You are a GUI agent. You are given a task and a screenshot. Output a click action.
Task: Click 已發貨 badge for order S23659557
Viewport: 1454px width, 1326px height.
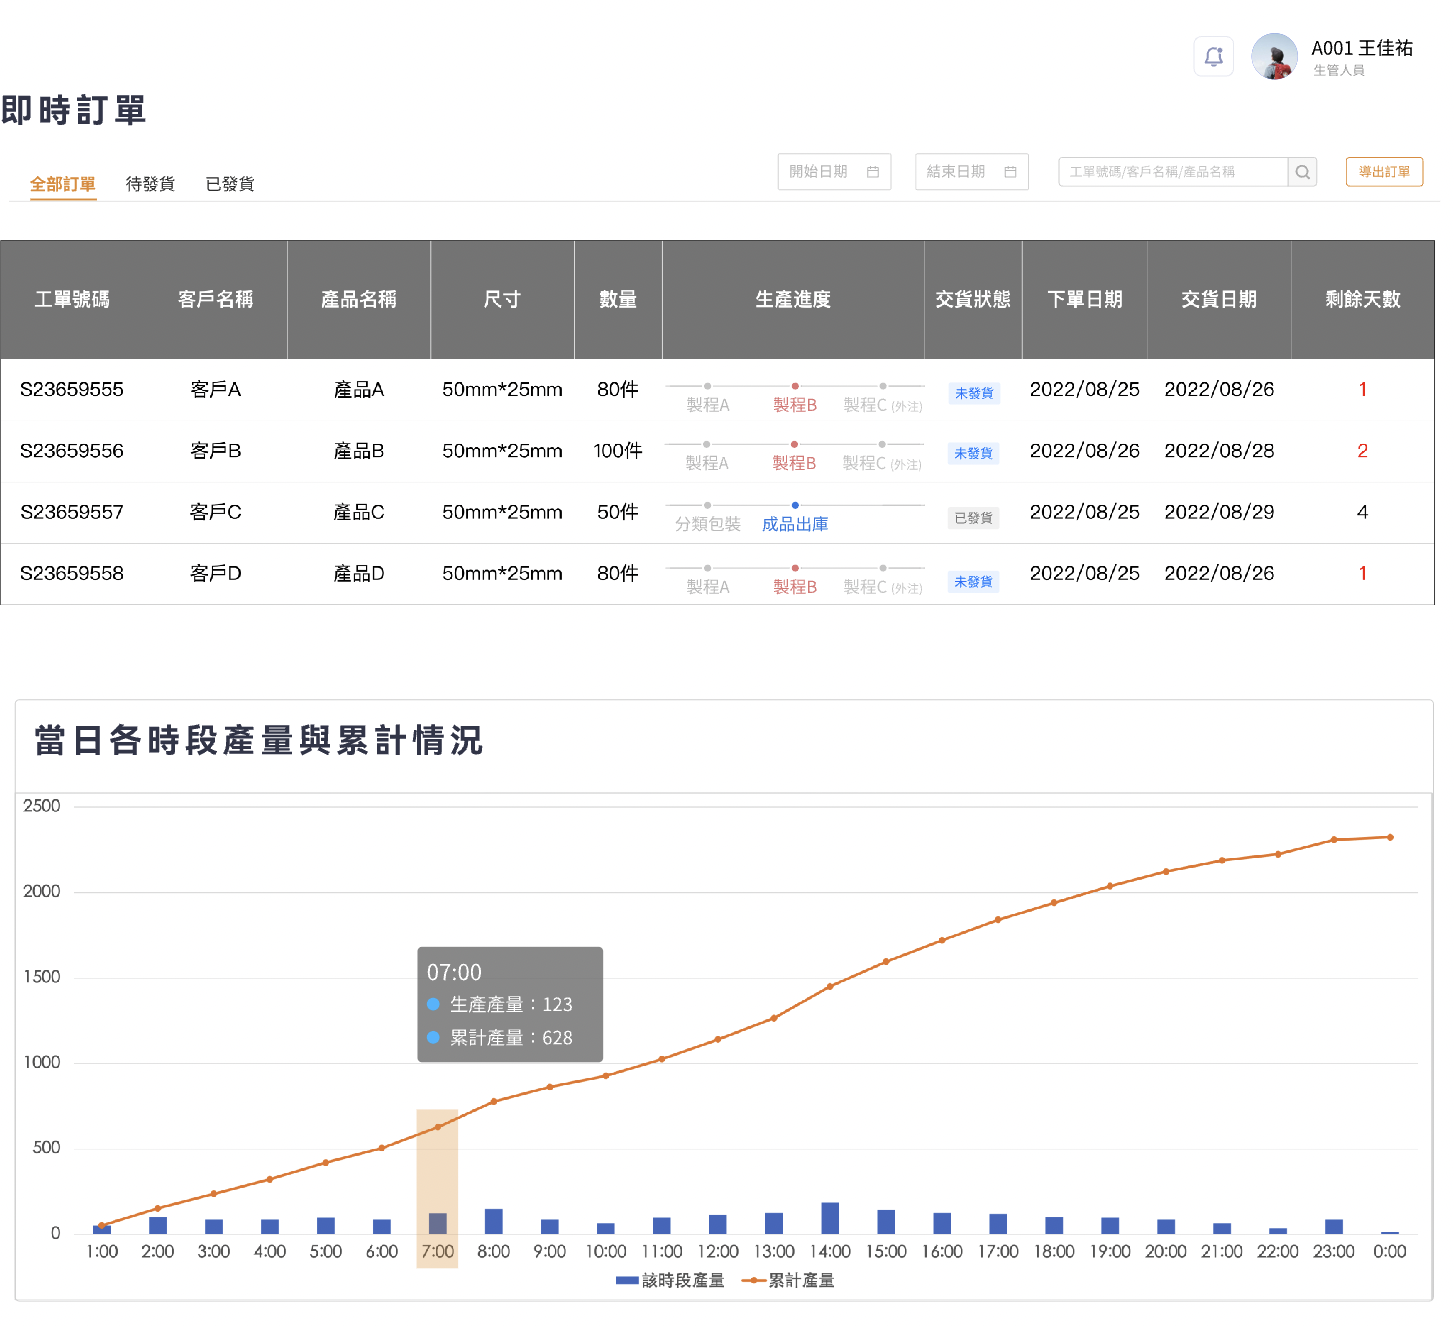coord(973,518)
